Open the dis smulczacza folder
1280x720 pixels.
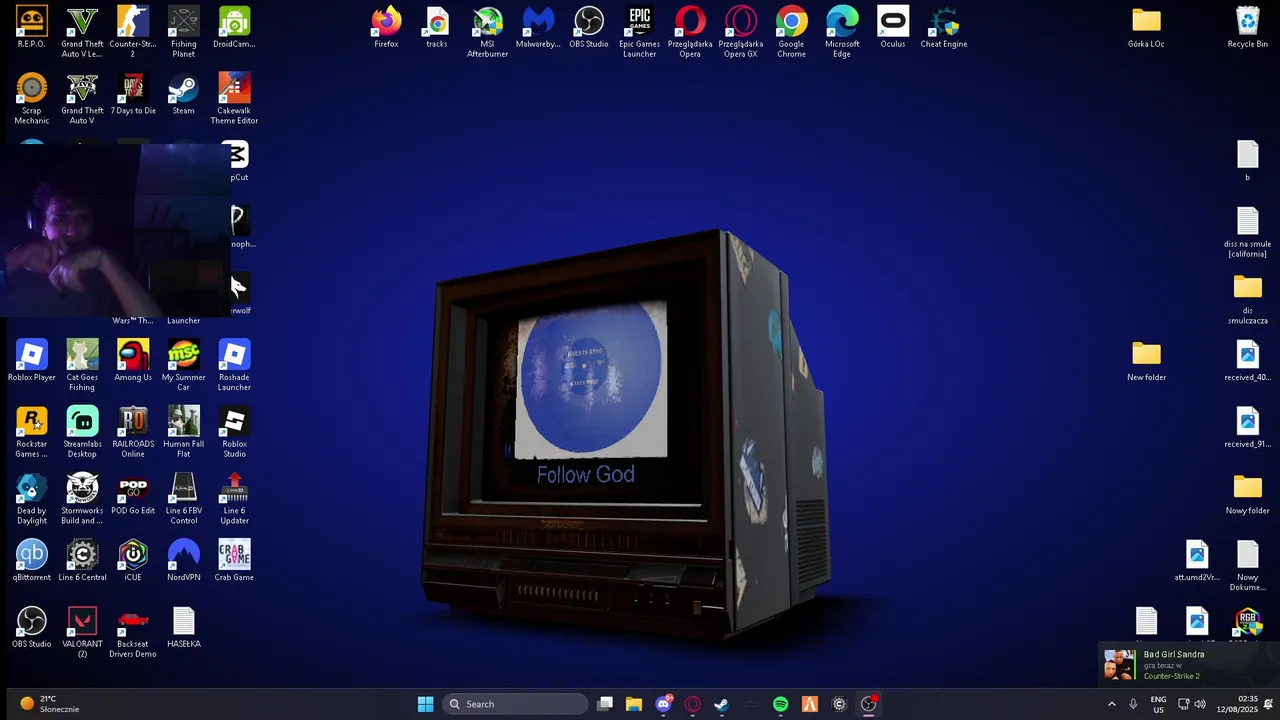click(x=1247, y=299)
